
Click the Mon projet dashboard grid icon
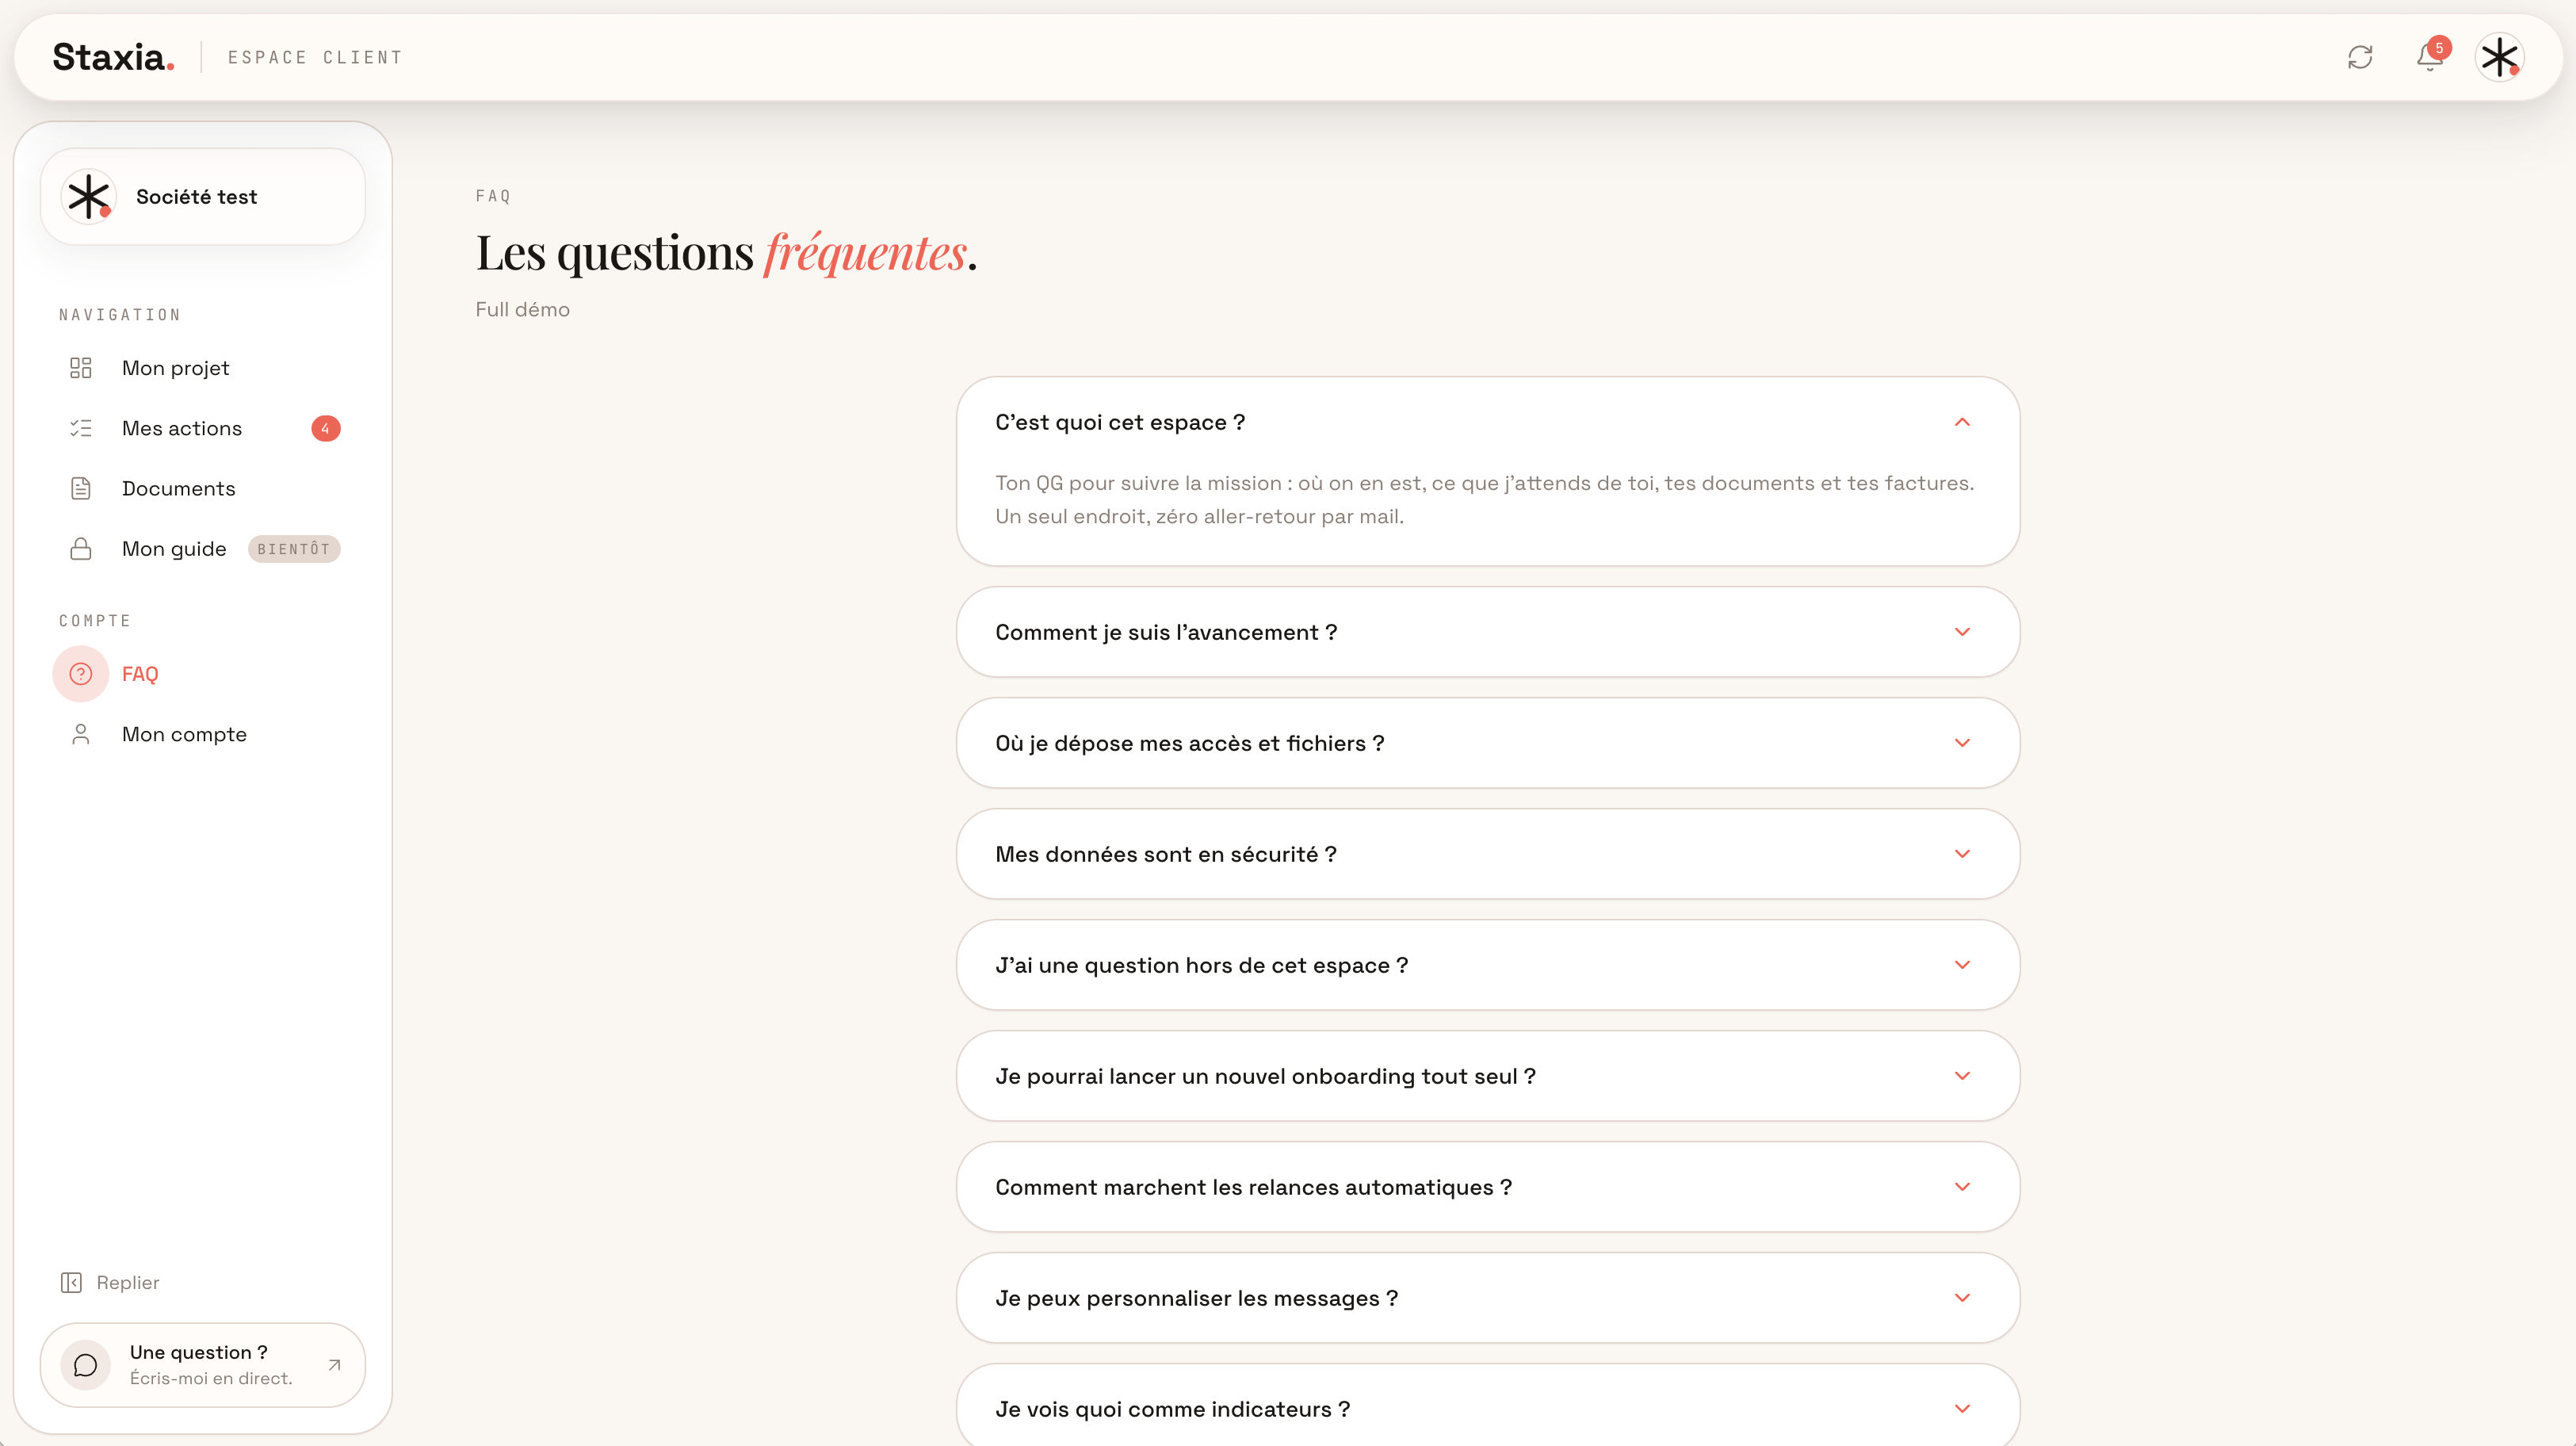coord(81,368)
